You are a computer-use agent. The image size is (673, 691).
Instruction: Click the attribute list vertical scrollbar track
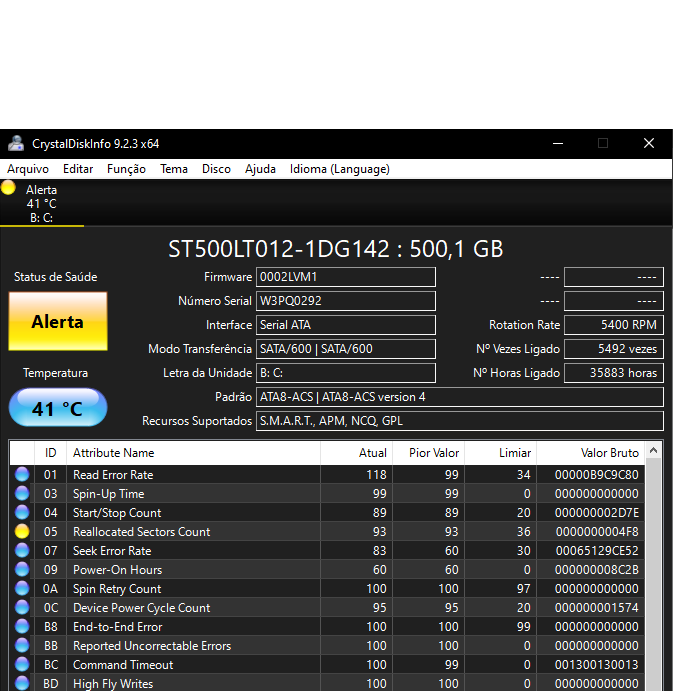[x=654, y=575]
